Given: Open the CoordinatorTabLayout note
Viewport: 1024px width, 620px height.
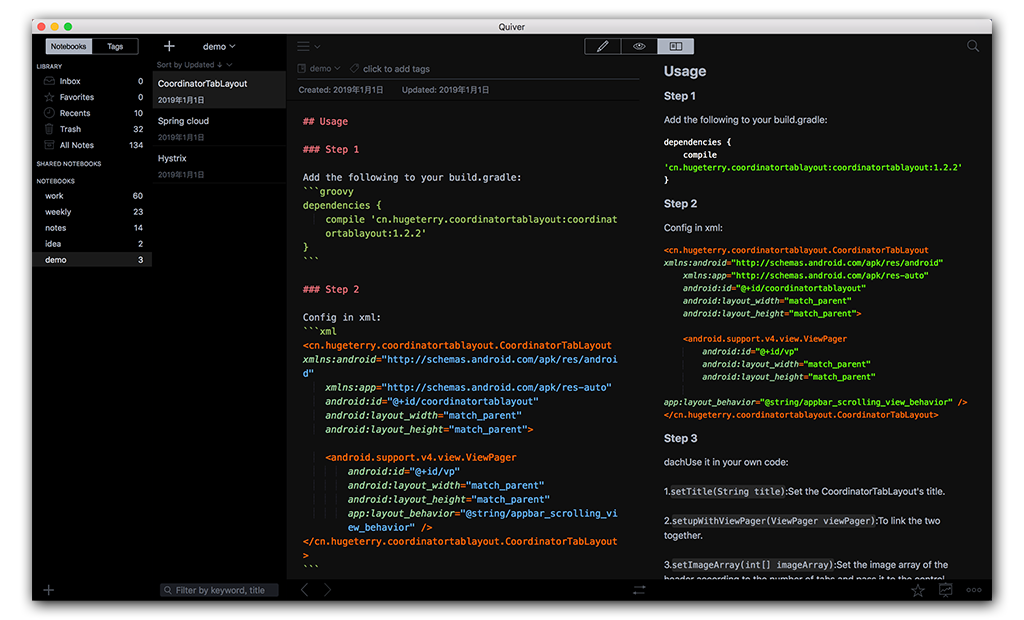Looking at the screenshot, I should pos(219,90).
